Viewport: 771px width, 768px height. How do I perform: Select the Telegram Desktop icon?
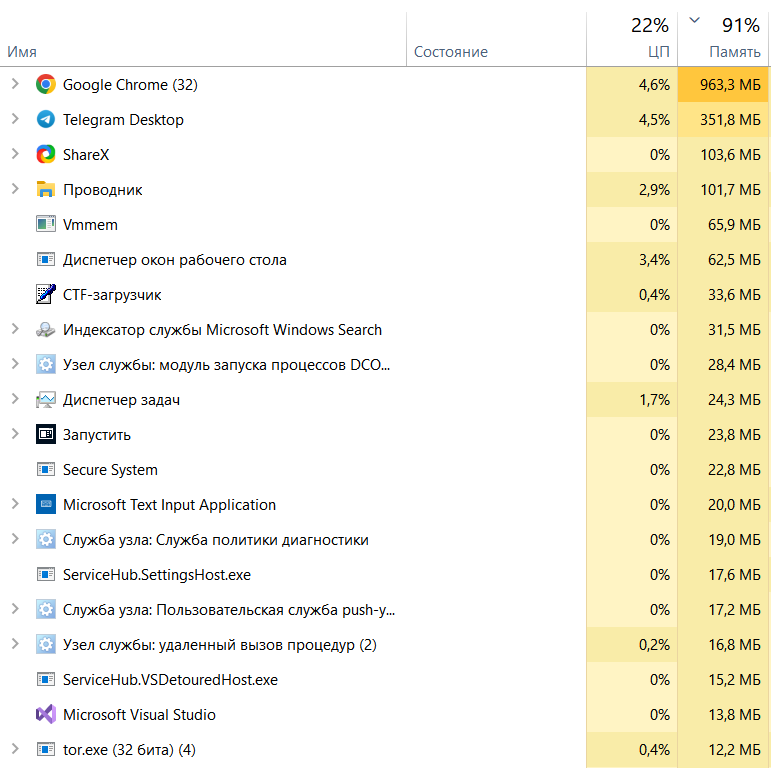pyautogui.click(x=46, y=119)
